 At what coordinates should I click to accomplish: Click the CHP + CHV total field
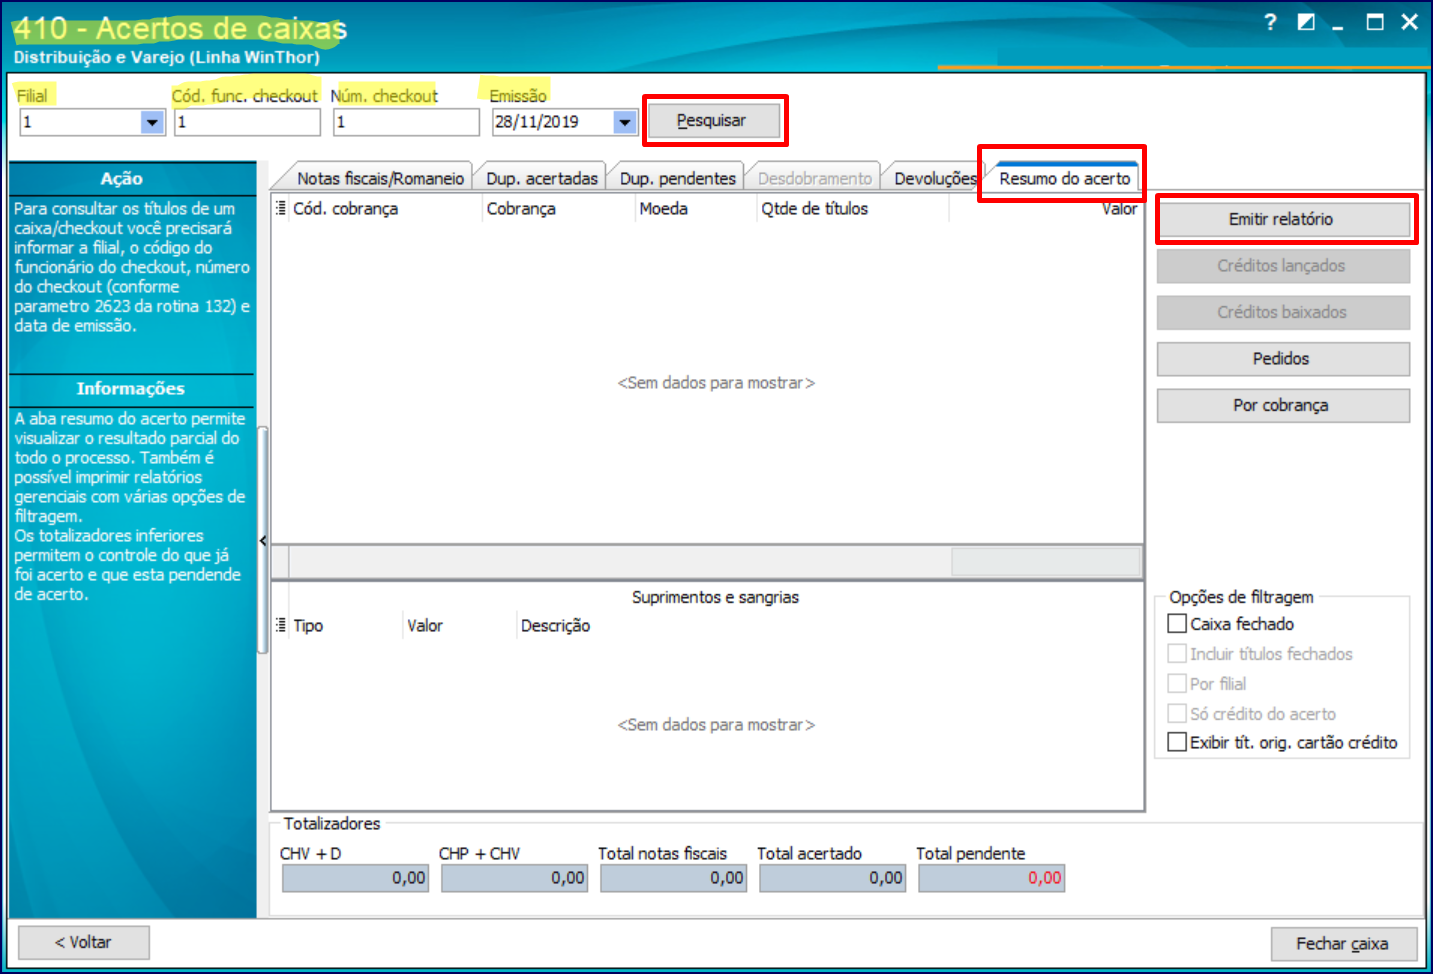514,878
